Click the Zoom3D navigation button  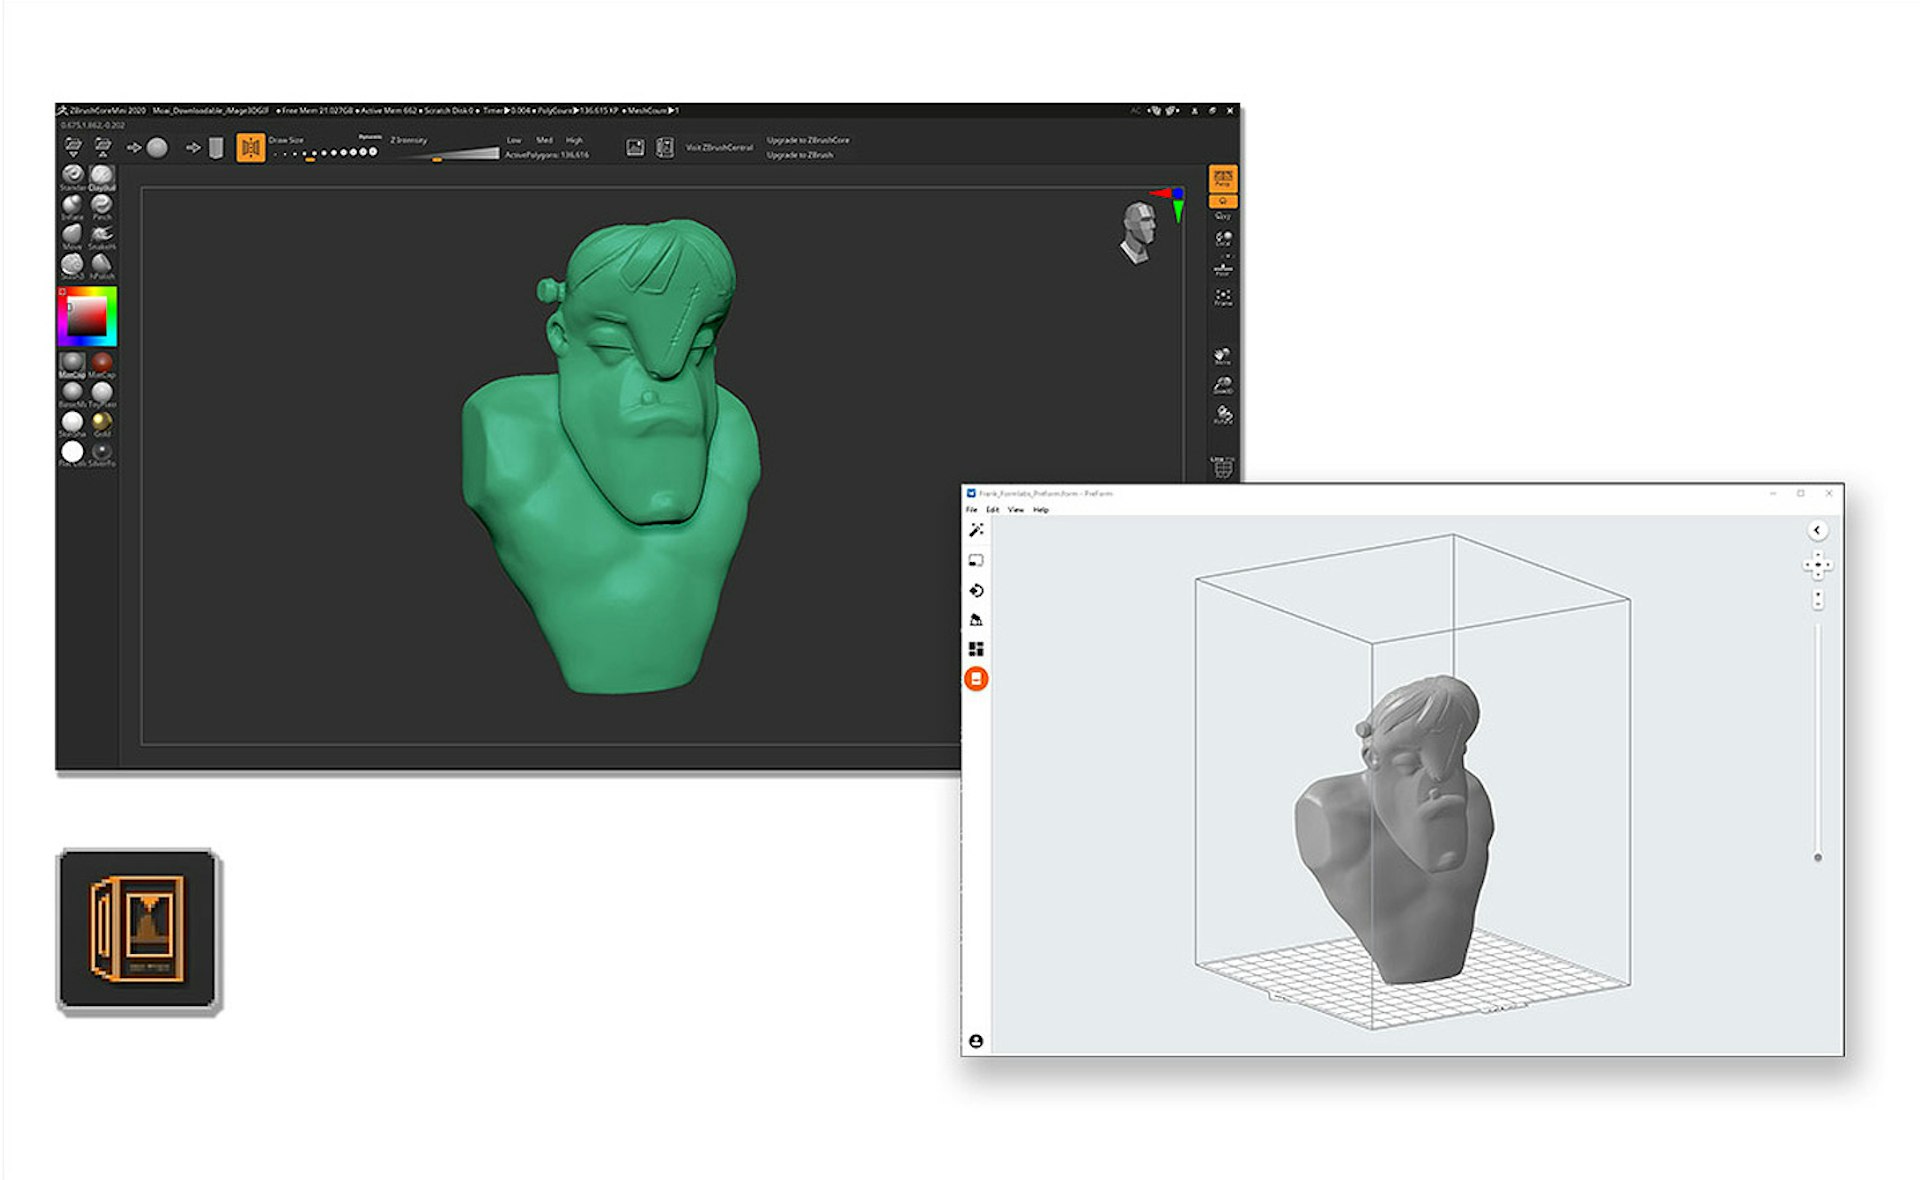tap(1223, 385)
